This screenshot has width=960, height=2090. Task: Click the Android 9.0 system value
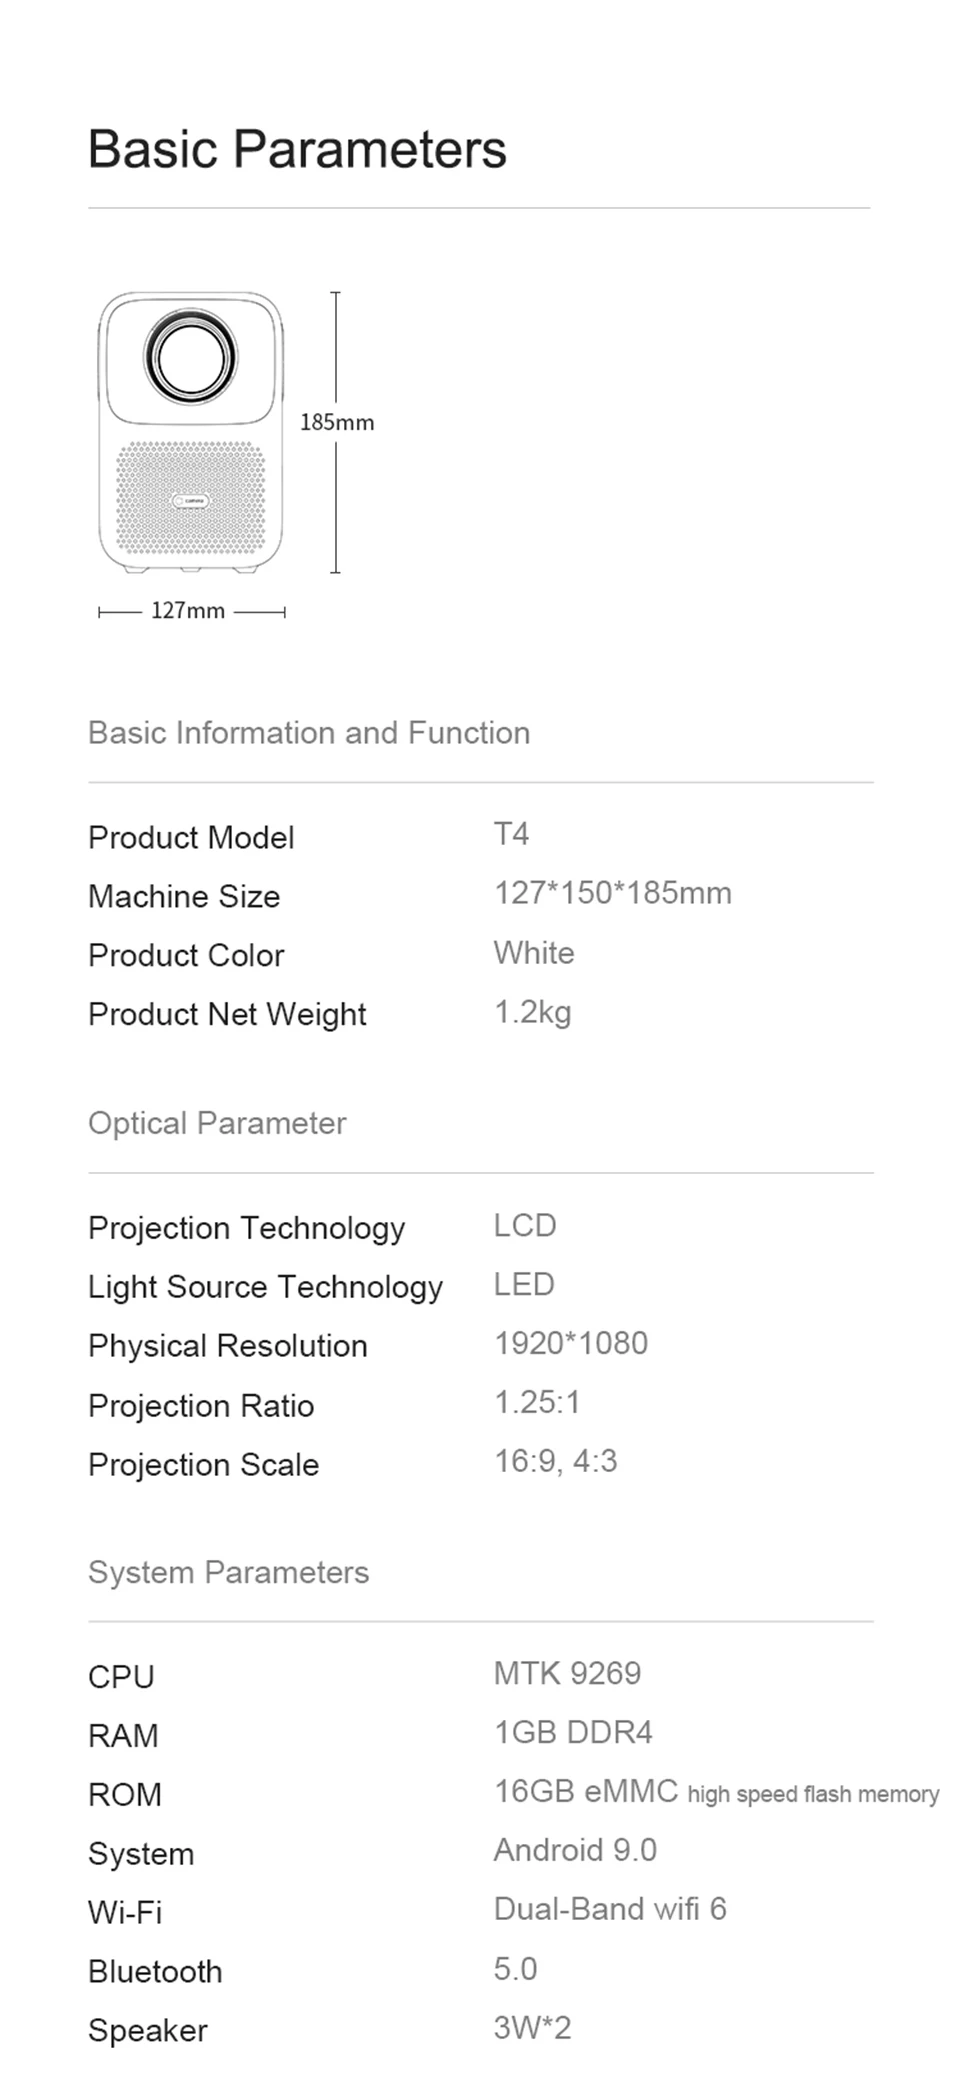(575, 1850)
